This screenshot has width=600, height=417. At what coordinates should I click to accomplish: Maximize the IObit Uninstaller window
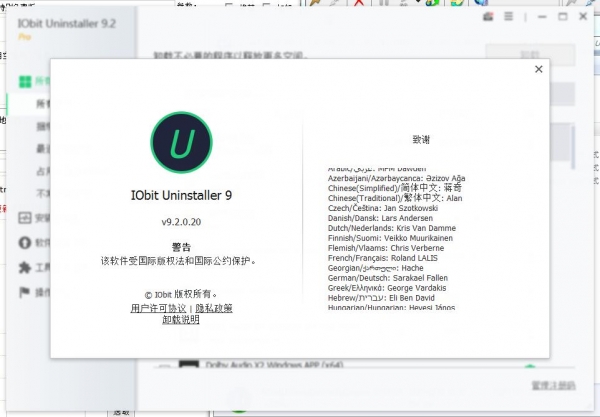pos(562,16)
